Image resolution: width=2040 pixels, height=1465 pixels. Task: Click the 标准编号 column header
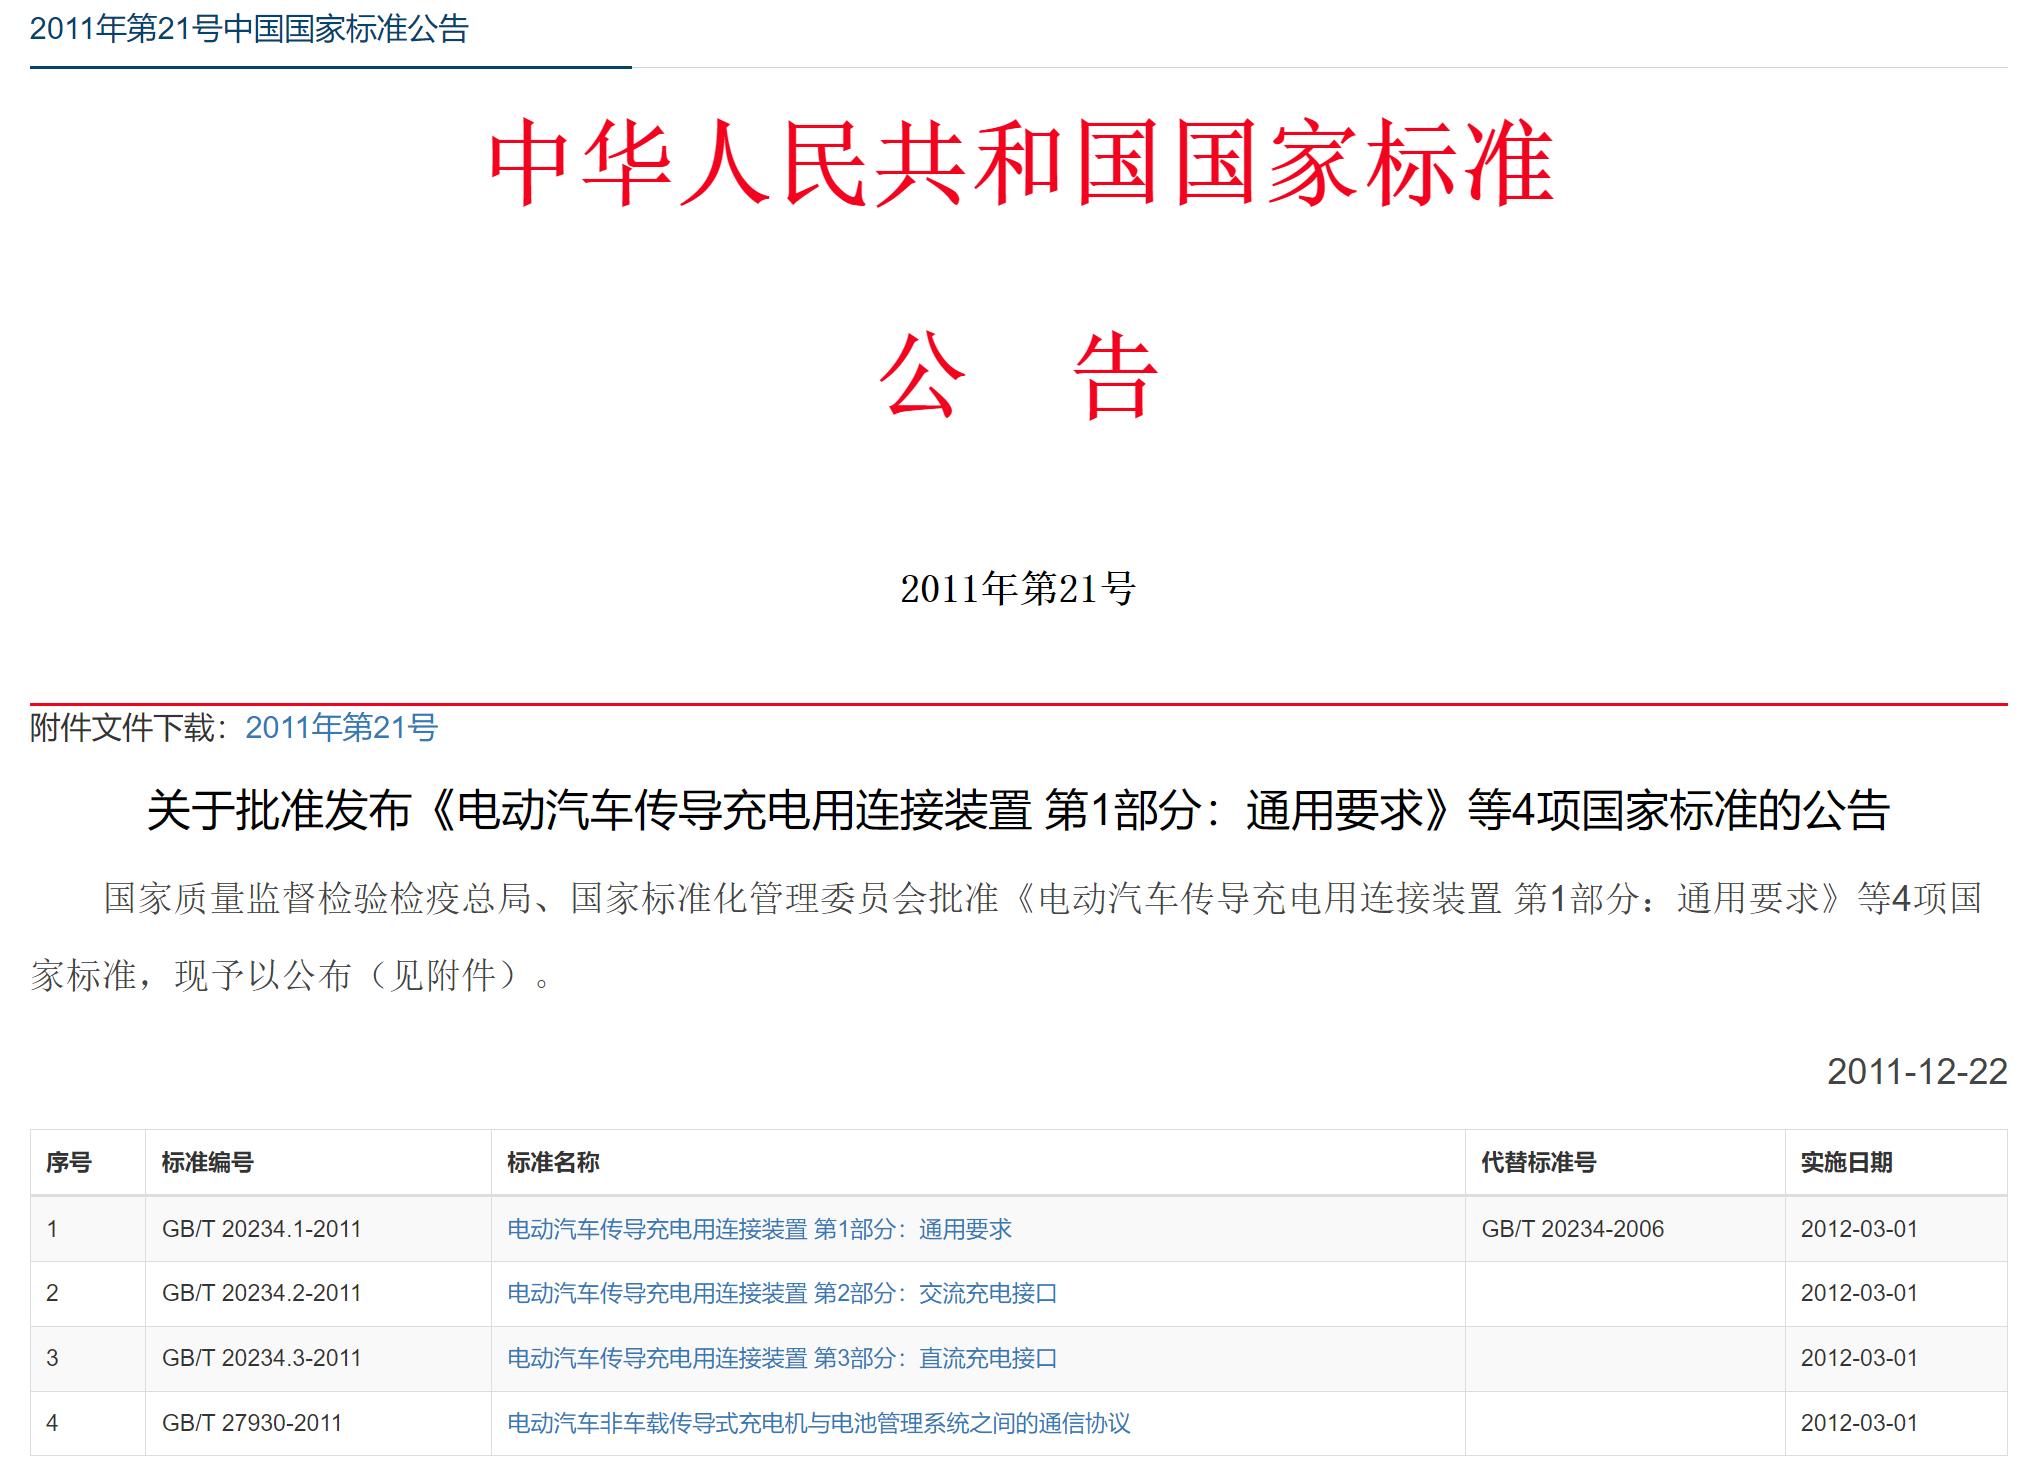tap(207, 1162)
